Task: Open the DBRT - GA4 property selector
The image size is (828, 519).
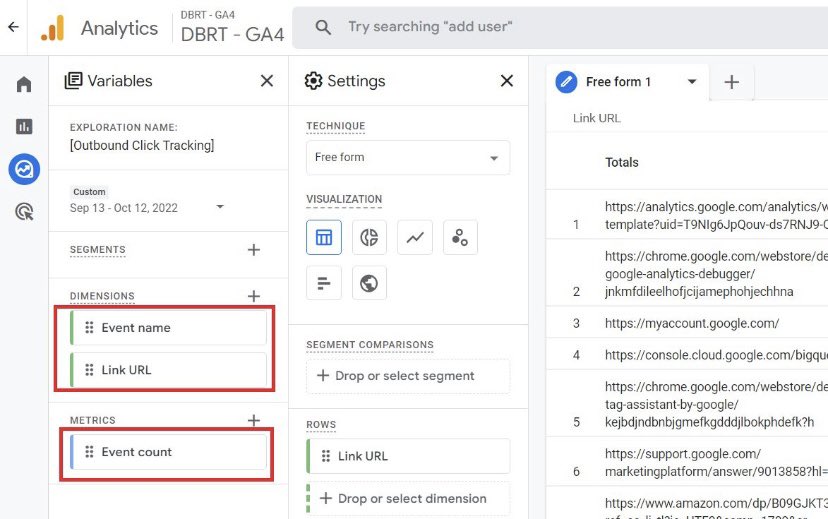Action: (x=232, y=27)
